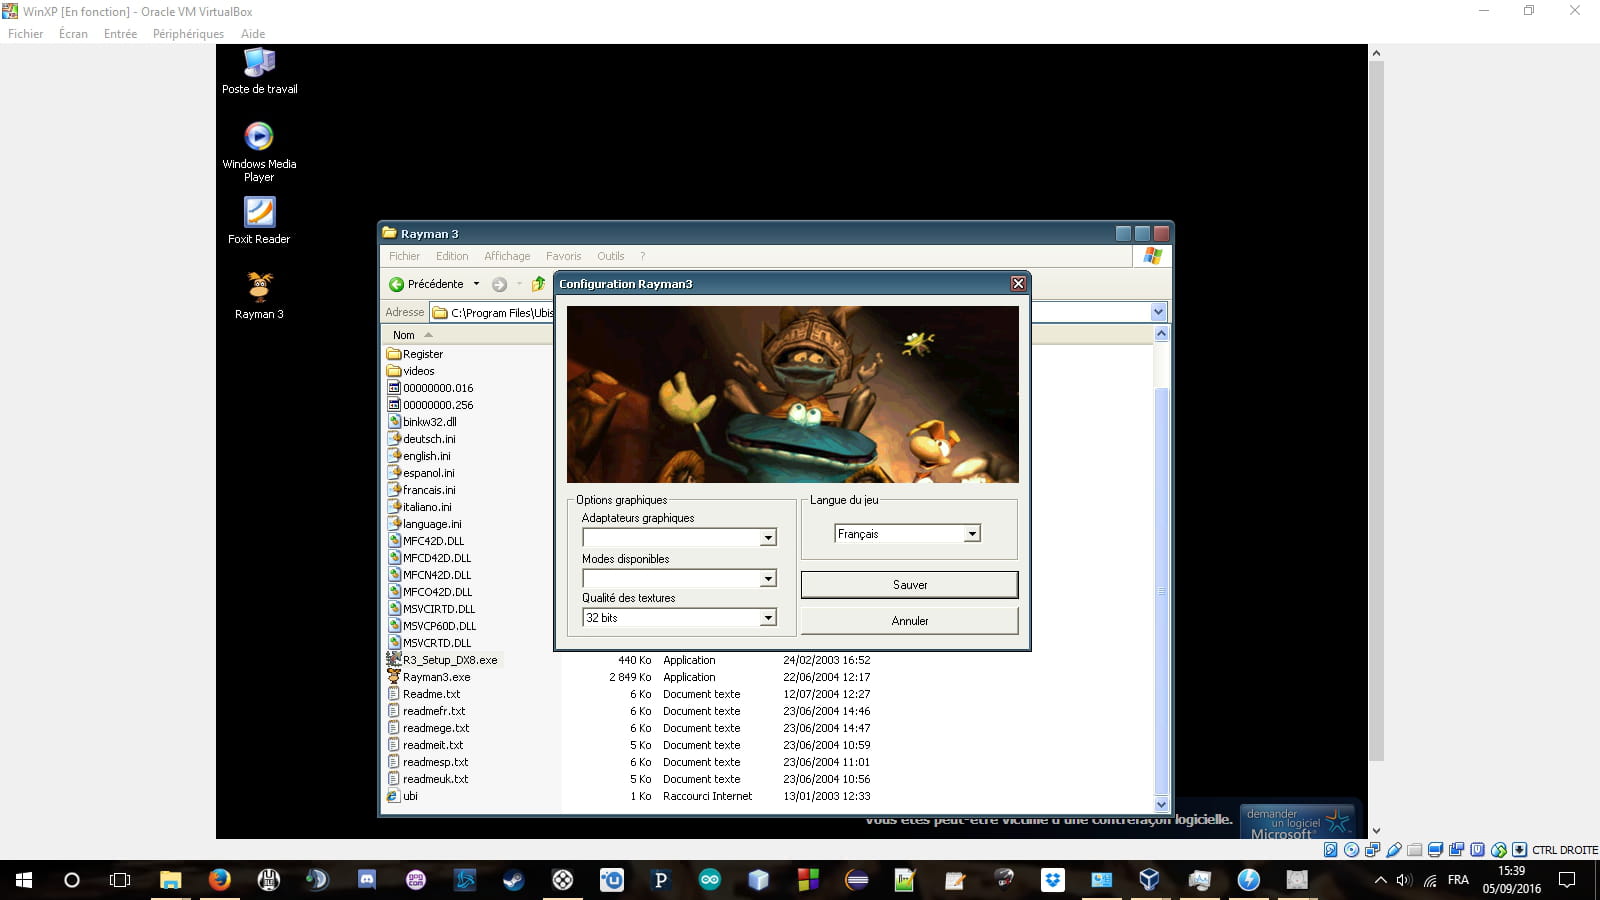
Task: Launch Firefox from the taskbar
Action: tap(219, 880)
